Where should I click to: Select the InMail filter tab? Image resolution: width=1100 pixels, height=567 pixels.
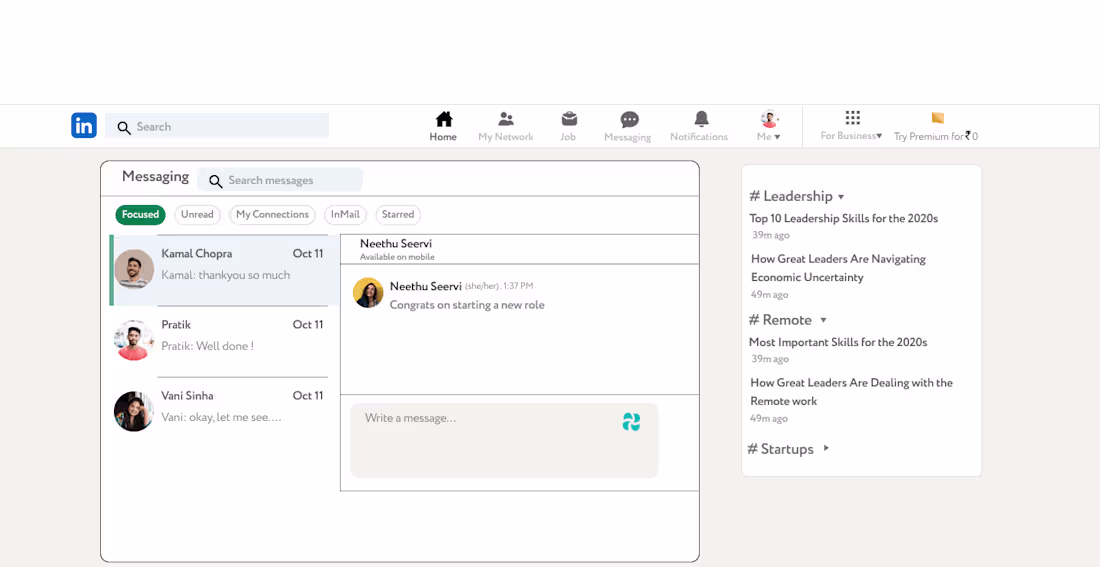pos(345,215)
